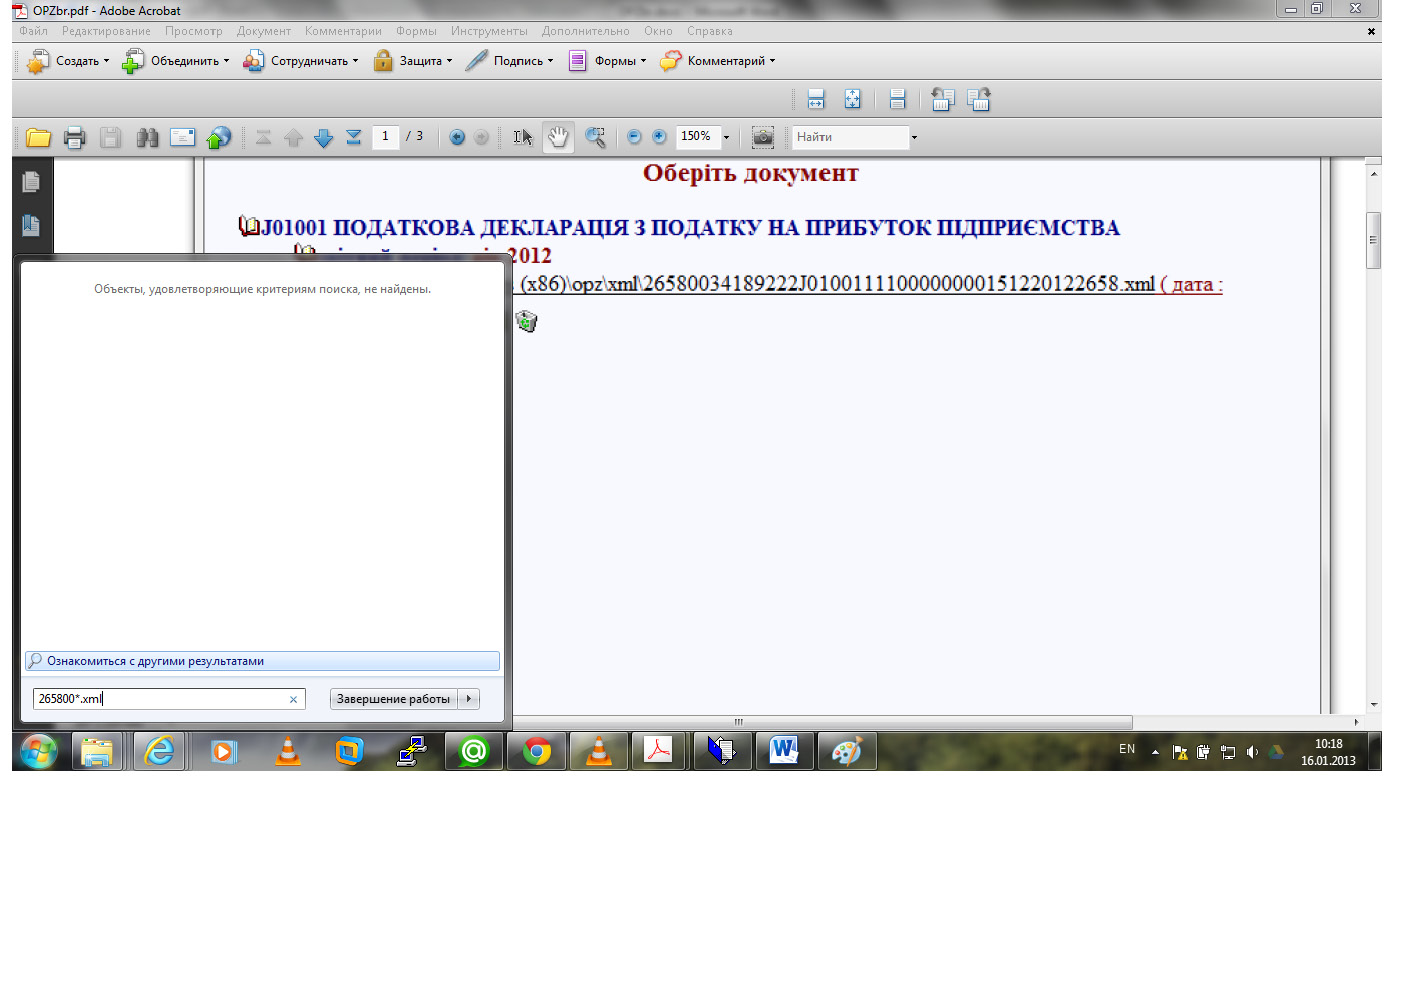The width and height of the screenshot is (1404, 993).
Task: Expand the arrow next to Завершение работы
Action: click(x=469, y=699)
